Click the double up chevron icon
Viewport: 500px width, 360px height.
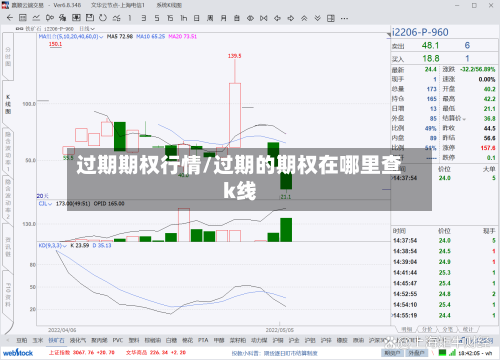pyautogui.click(x=304, y=18)
